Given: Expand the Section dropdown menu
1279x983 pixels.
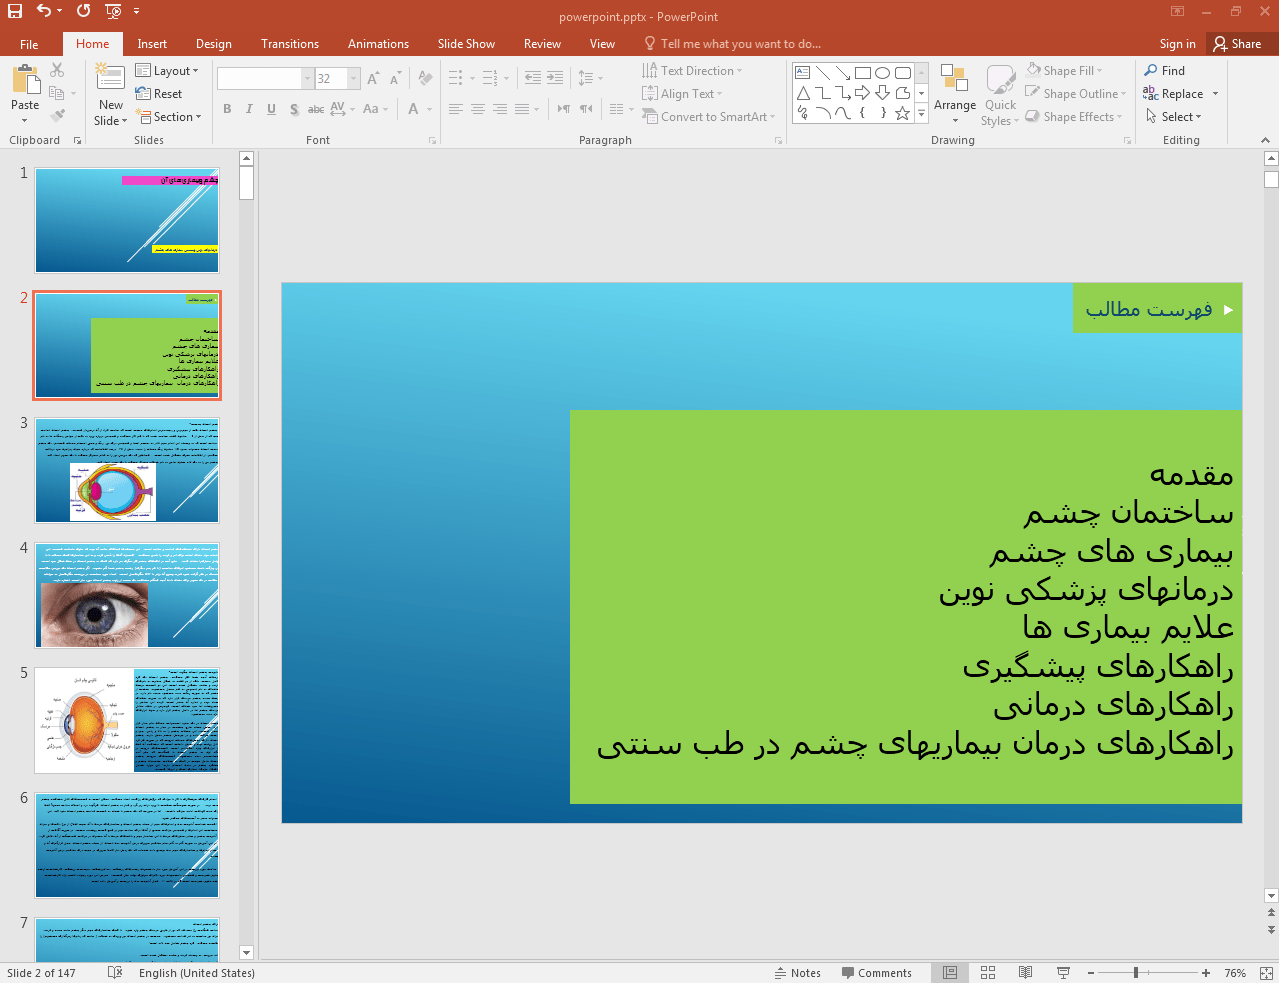Looking at the screenshot, I should pyautogui.click(x=169, y=117).
